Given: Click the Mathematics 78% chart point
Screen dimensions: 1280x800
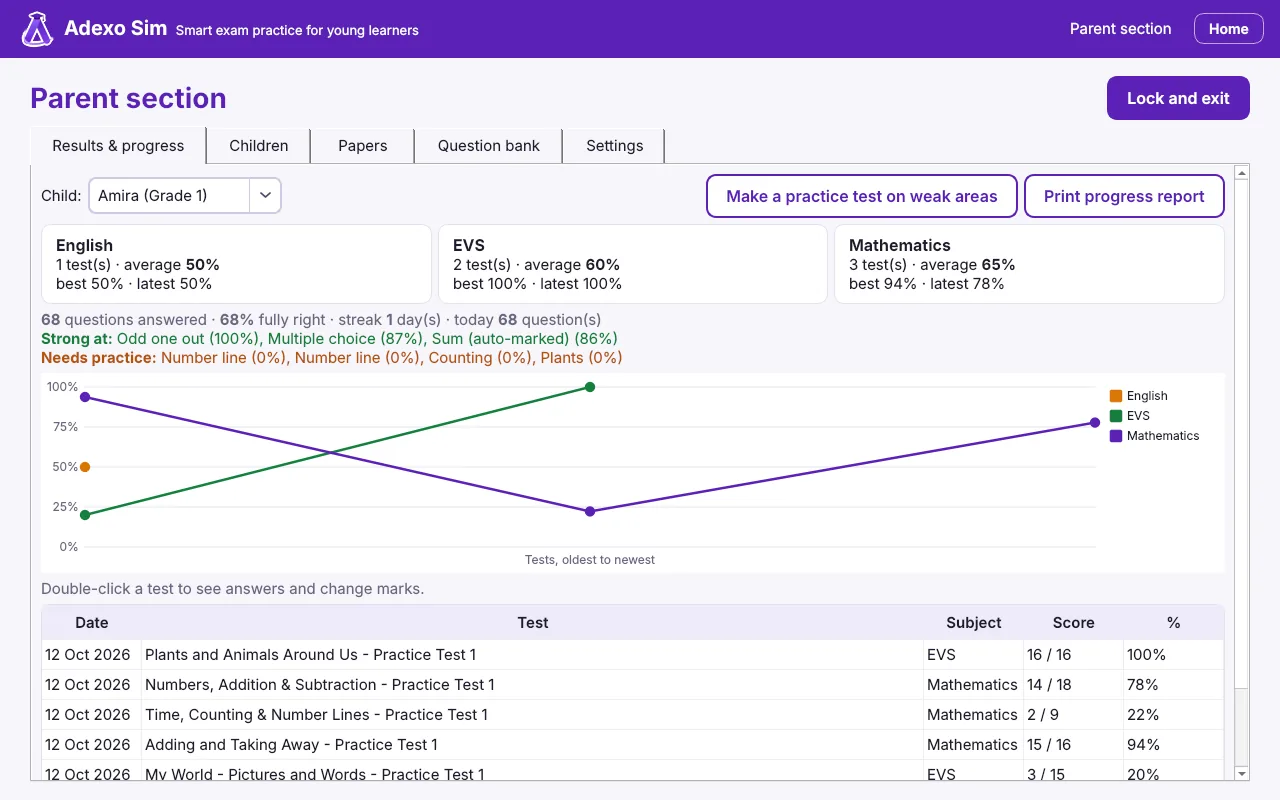Looking at the screenshot, I should [x=1095, y=422].
